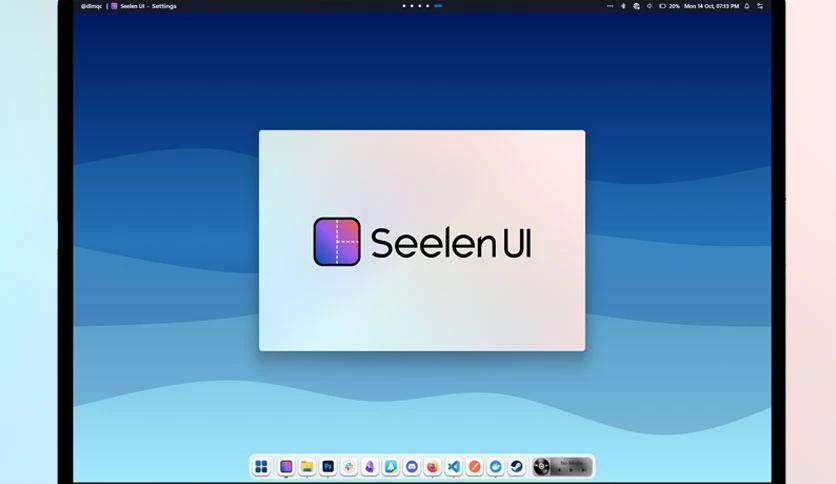Screen dimensions: 836x484
Task: Open File Explorer folder icon in dock
Action: click(x=307, y=467)
